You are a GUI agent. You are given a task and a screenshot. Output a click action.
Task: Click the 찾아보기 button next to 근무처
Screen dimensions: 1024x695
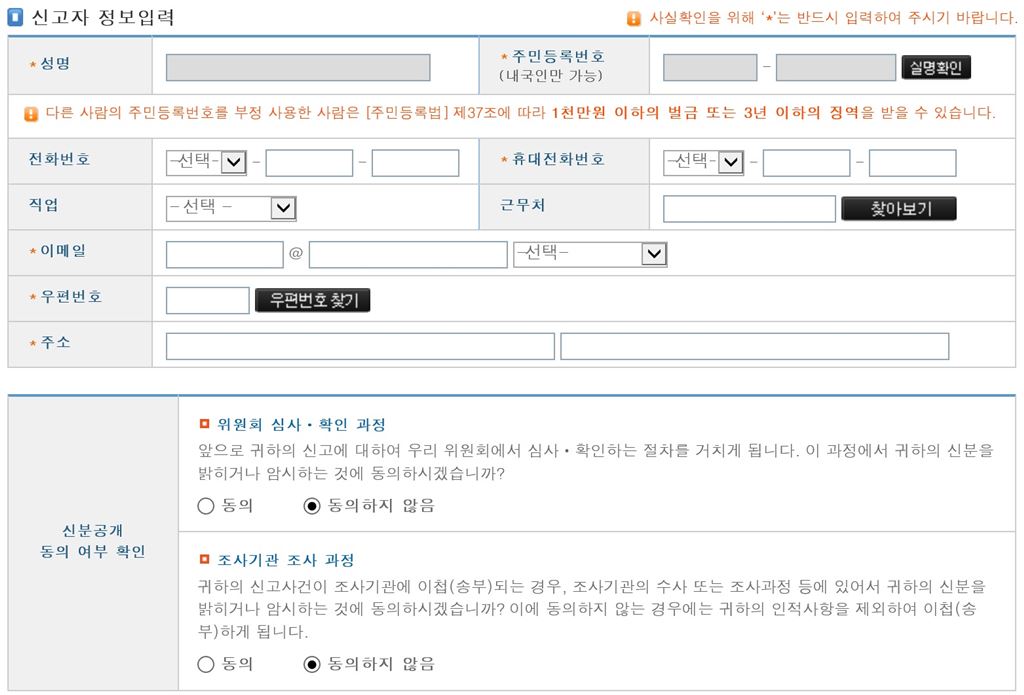pos(897,208)
